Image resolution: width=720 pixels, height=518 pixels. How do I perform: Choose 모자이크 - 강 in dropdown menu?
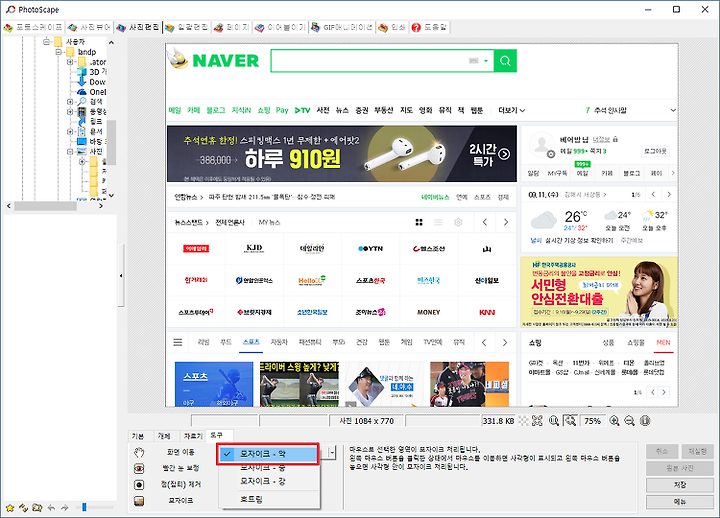(263, 481)
